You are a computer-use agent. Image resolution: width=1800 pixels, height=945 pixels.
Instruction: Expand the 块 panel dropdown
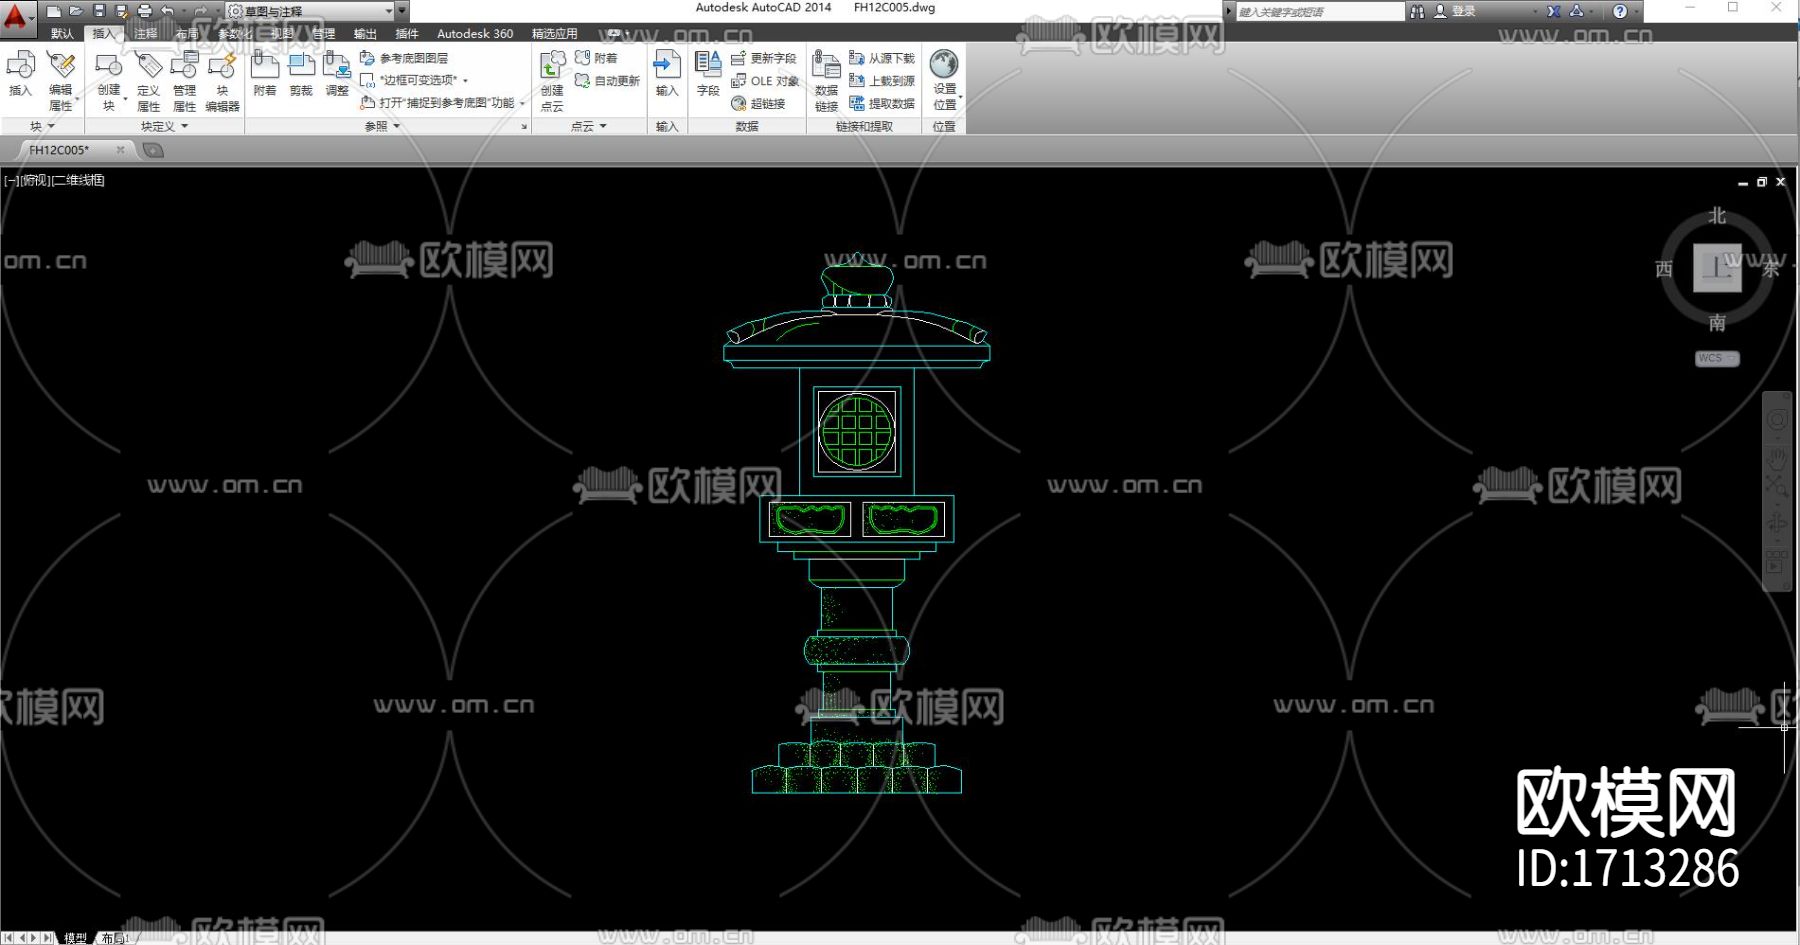point(42,126)
